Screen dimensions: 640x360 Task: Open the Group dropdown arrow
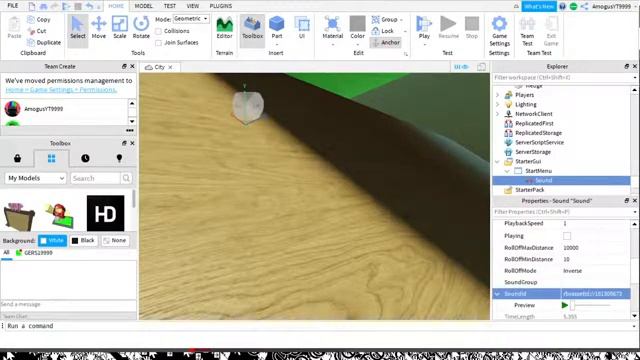pyautogui.click(x=401, y=20)
